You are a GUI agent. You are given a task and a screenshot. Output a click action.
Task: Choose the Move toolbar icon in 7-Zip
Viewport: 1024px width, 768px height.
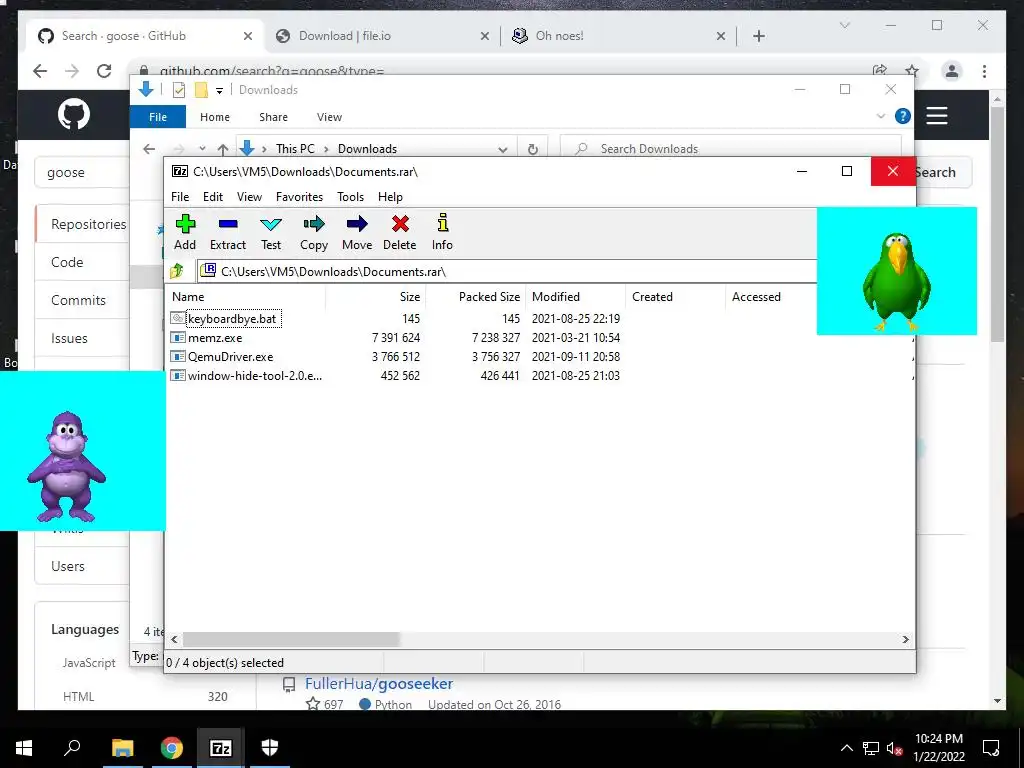(357, 232)
